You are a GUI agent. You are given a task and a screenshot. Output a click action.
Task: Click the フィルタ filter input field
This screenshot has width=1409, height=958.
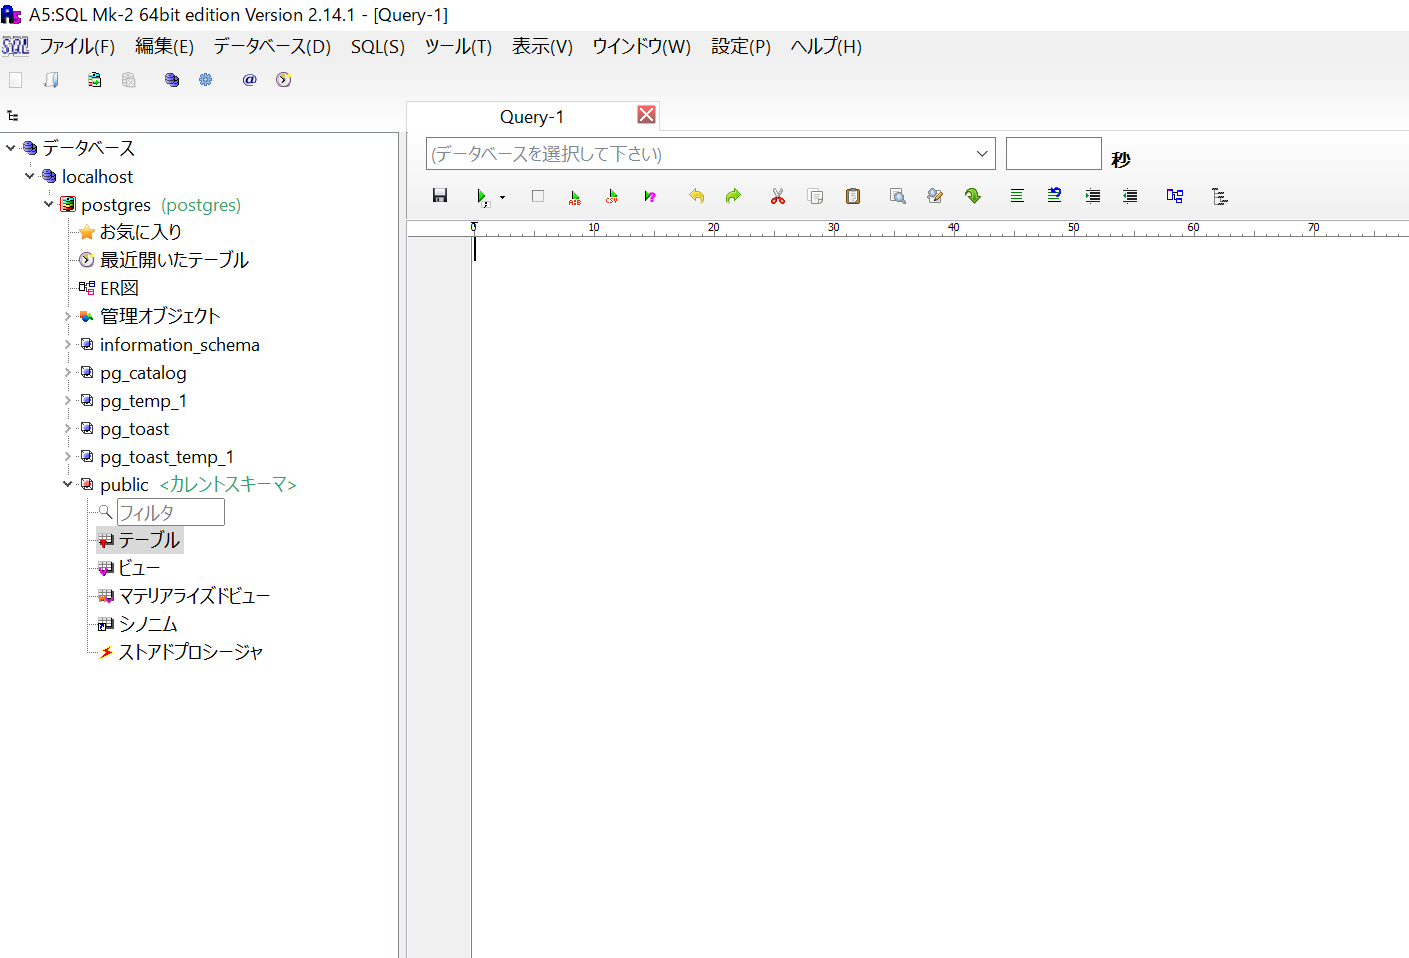[x=171, y=512]
